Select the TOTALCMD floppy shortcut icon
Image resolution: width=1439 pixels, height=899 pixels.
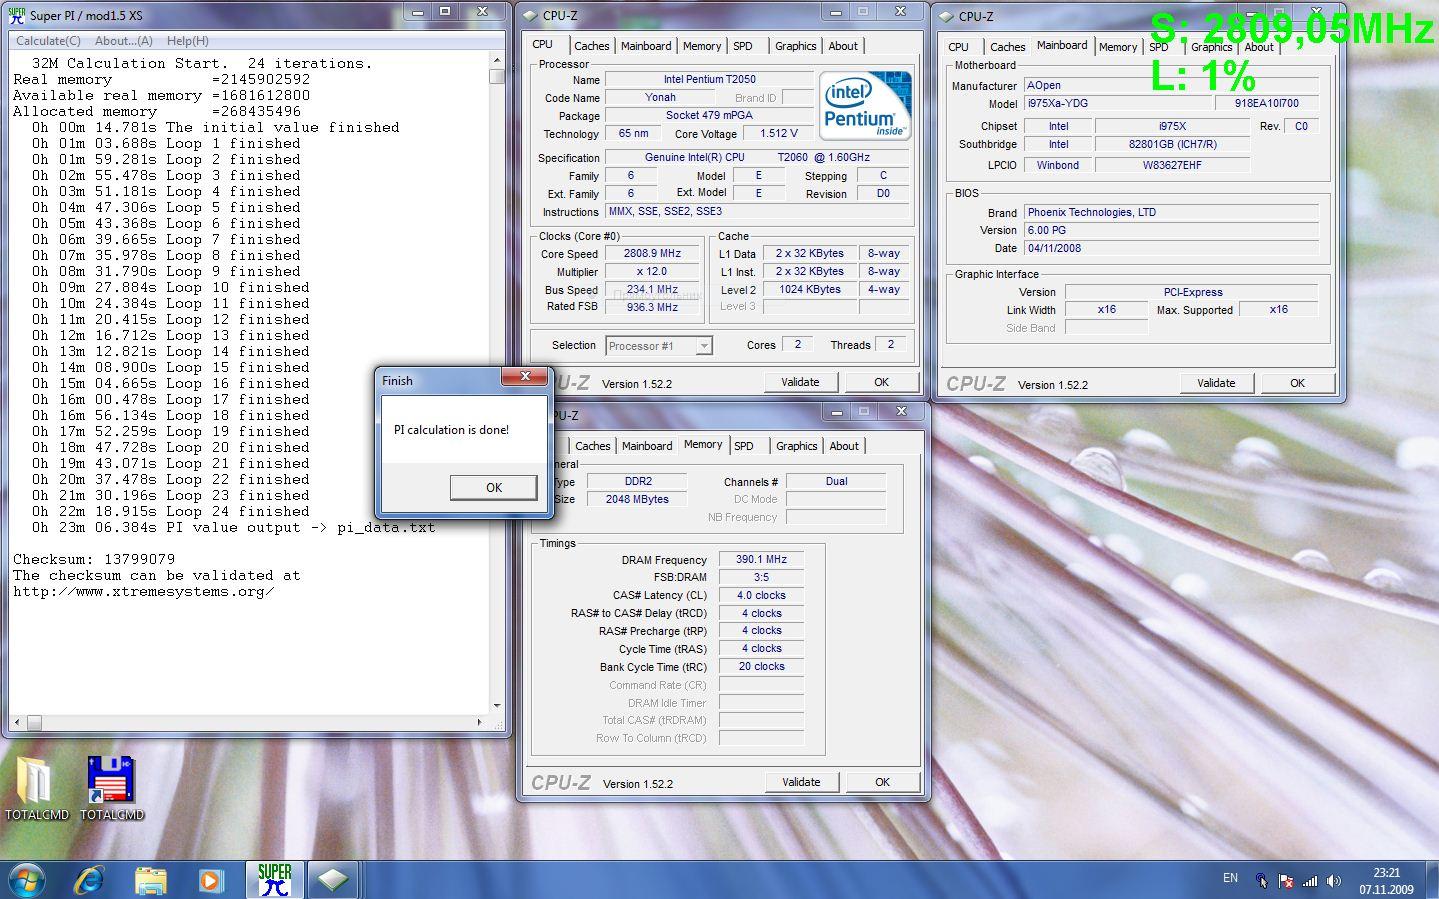click(x=111, y=789)
